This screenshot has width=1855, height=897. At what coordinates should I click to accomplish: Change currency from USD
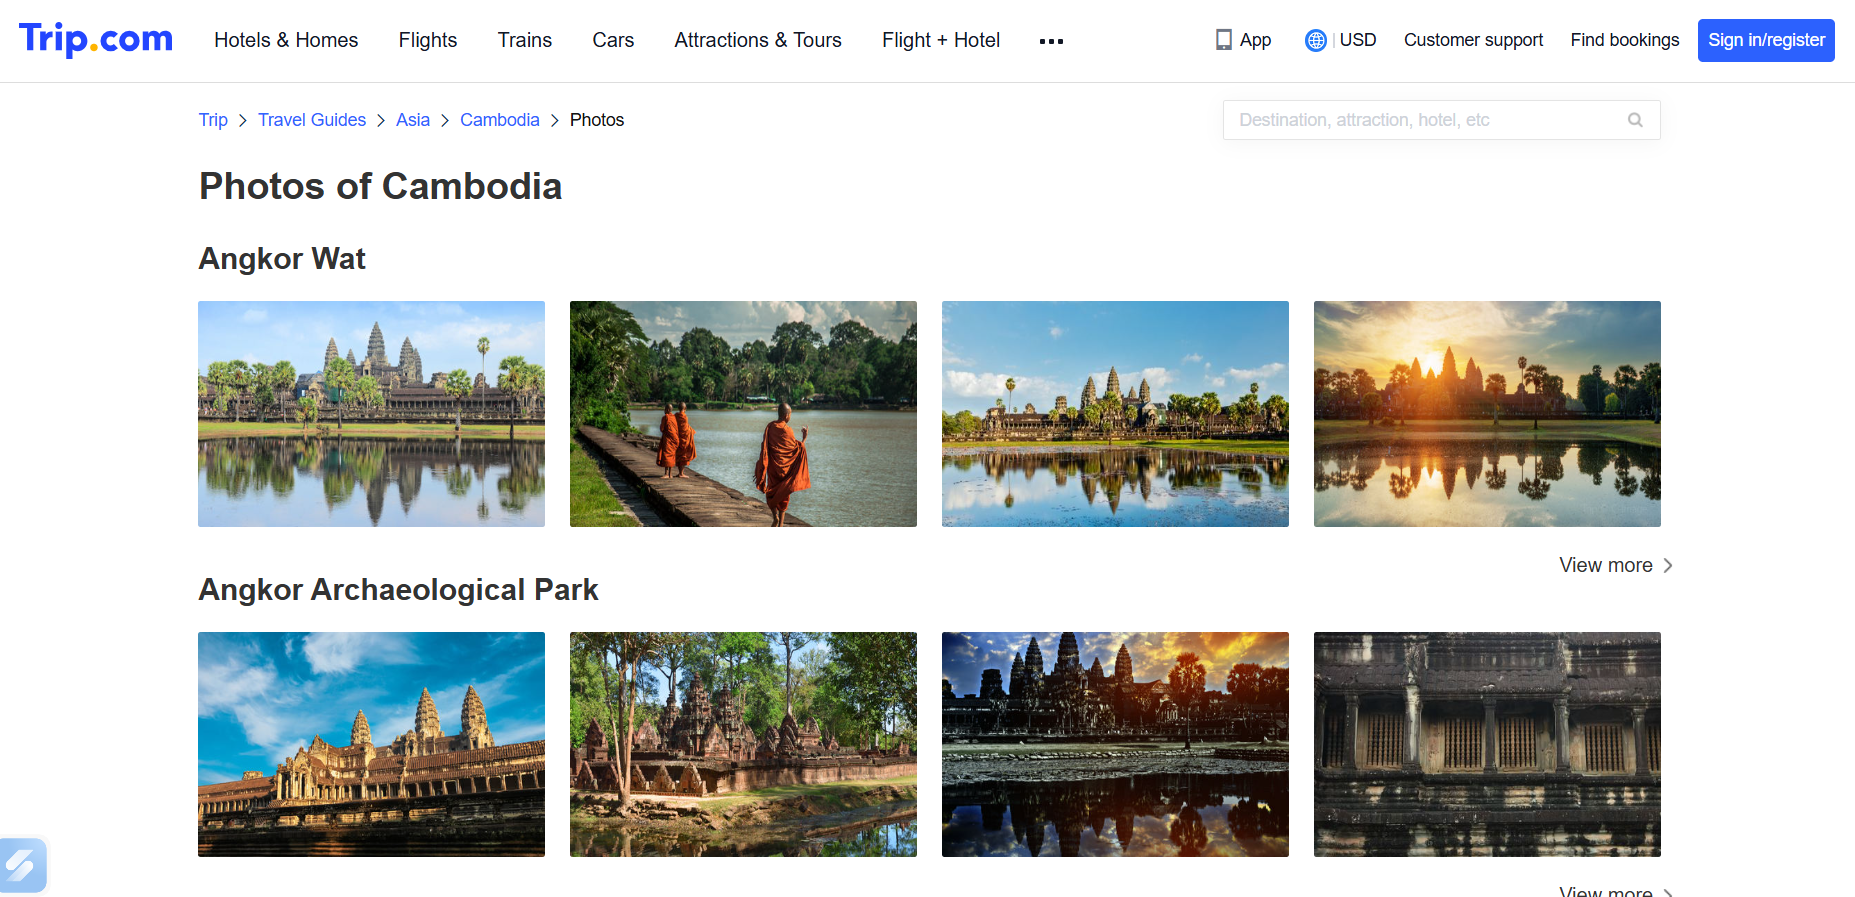pyautogui.click(x=1358, y=40)
